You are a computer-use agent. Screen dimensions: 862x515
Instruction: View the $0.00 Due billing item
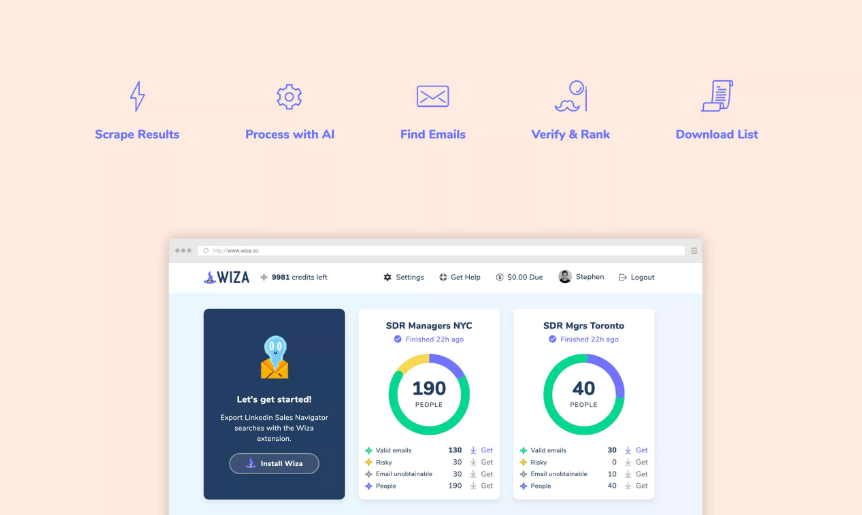520,278
